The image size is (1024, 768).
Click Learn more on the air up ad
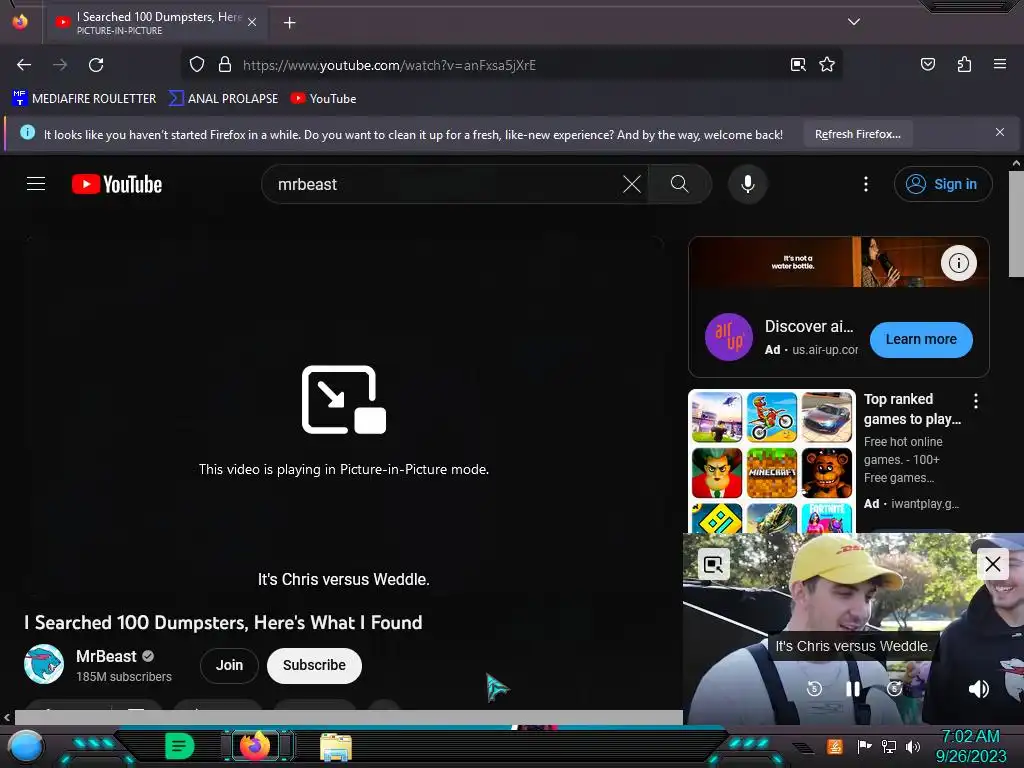[921, 340]
